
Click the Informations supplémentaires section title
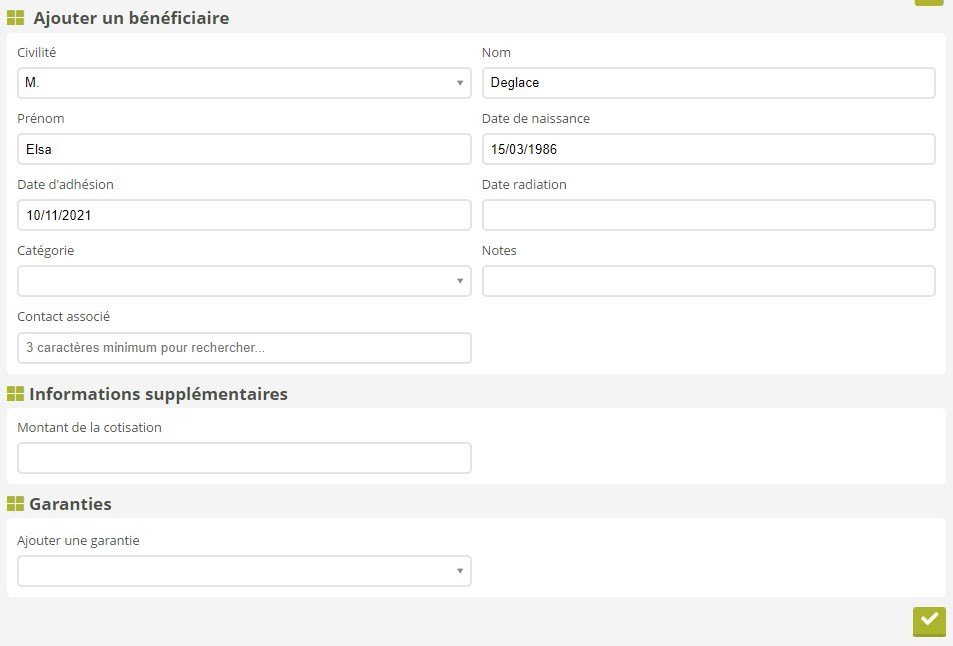tap(158, 394)
